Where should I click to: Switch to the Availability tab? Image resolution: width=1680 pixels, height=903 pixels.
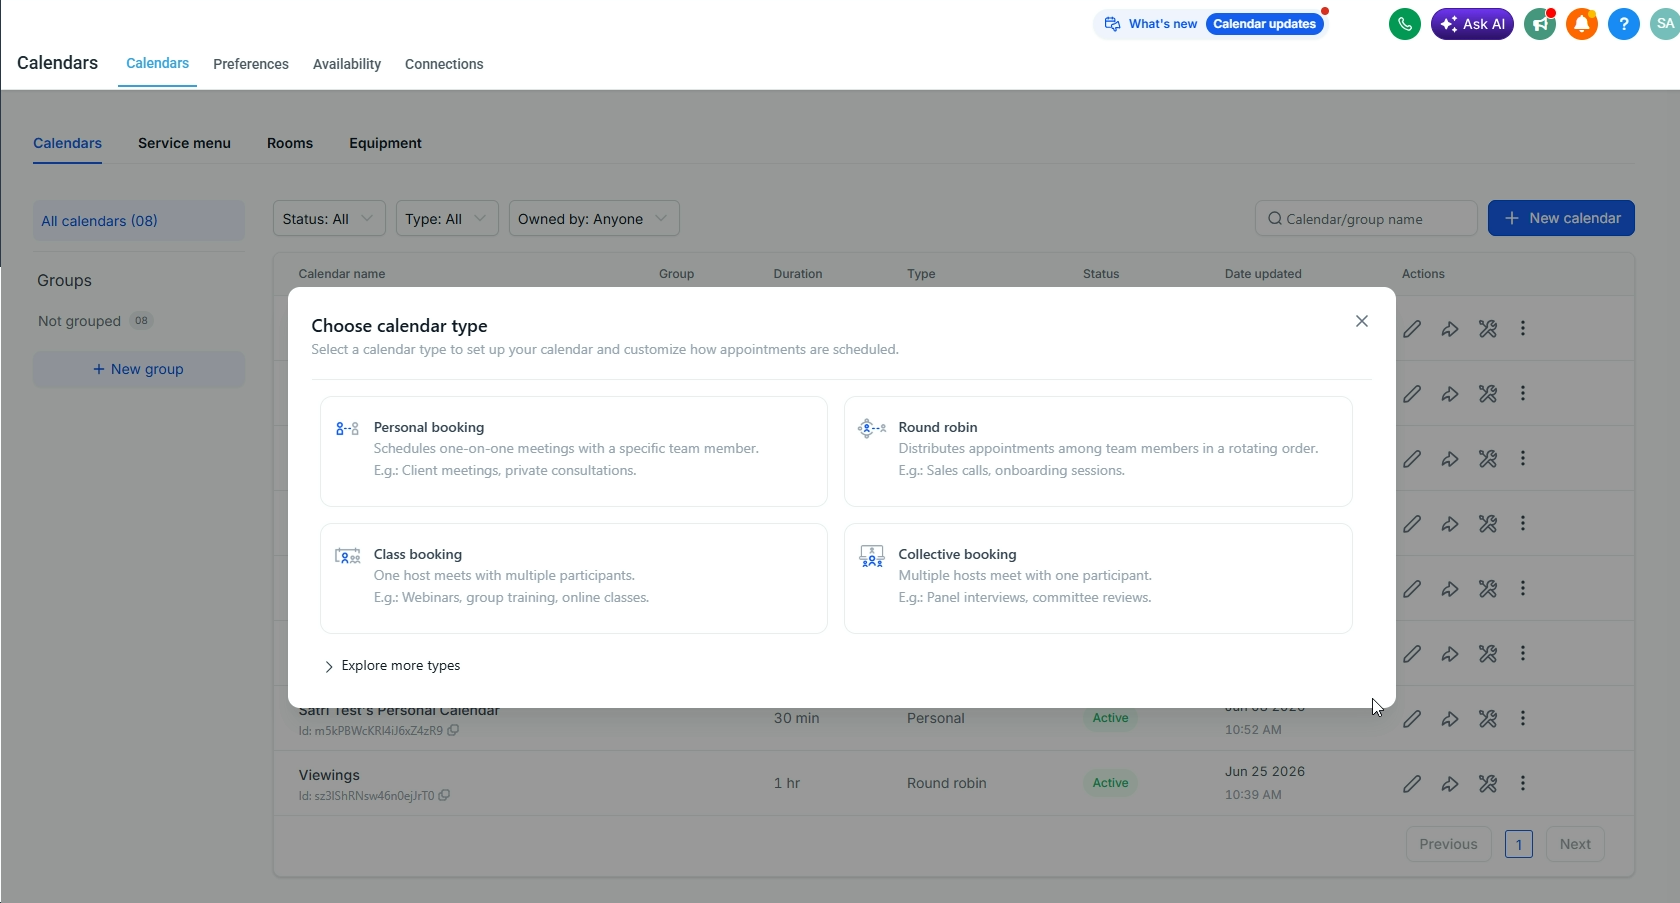[347, 64]
